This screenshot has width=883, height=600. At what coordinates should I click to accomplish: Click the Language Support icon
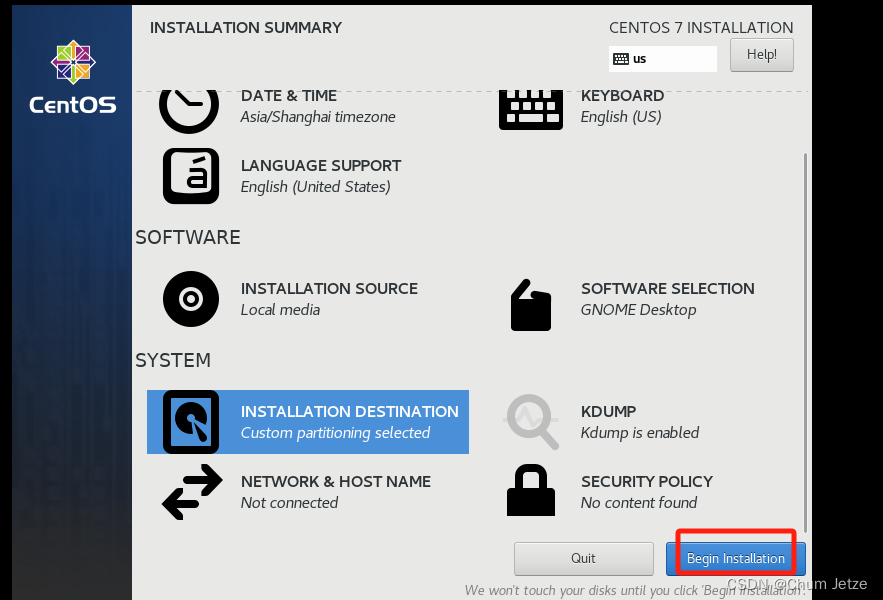(191, 176)
